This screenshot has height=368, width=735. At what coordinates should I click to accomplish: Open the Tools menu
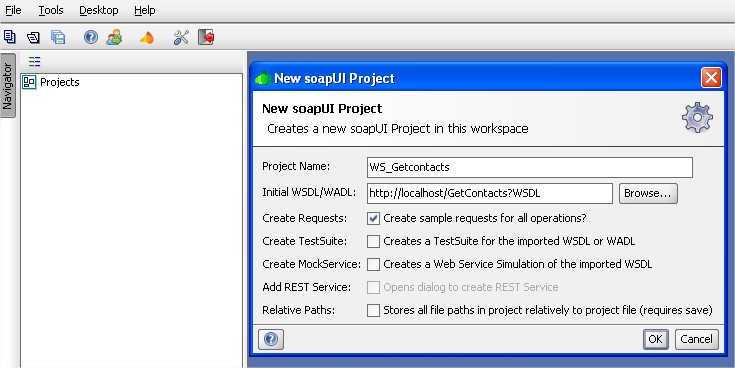51,10
